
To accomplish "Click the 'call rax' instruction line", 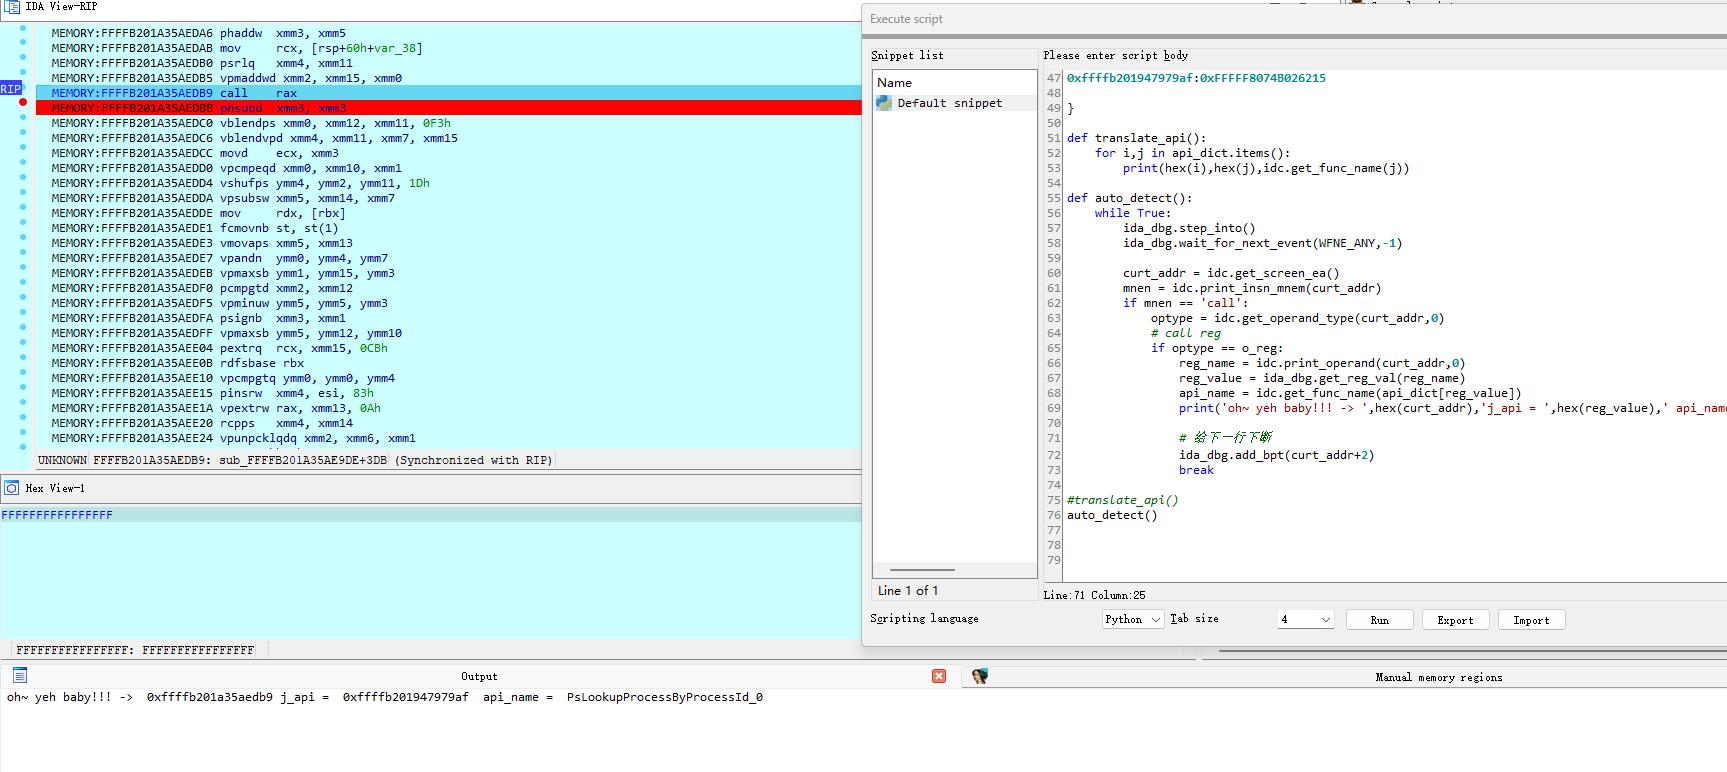I will tap(448, 93).
